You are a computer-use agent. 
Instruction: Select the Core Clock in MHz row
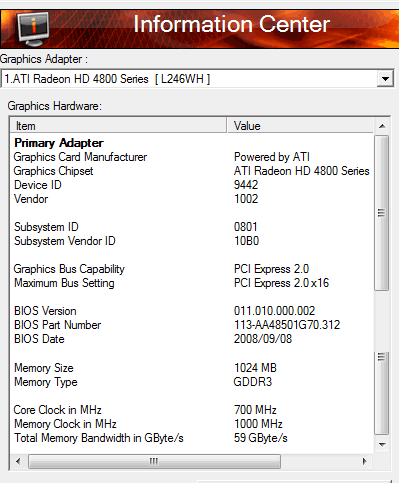tap(192, 410)
